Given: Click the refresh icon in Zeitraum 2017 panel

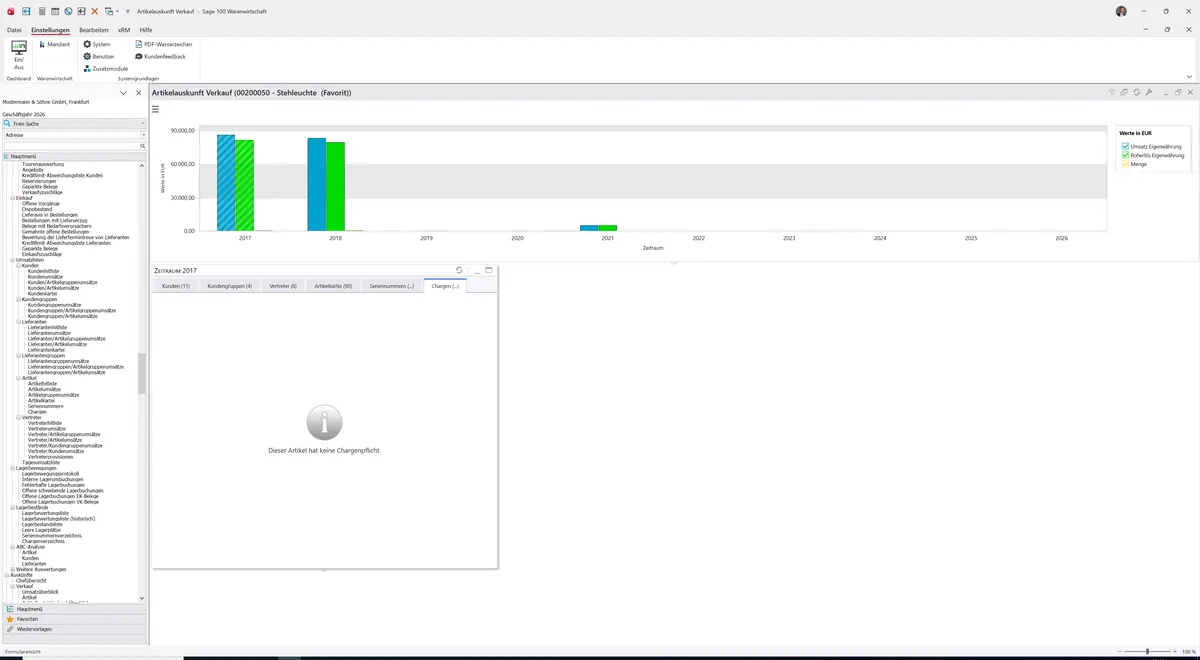Looking at the screenshot, I should coord(459,270).
